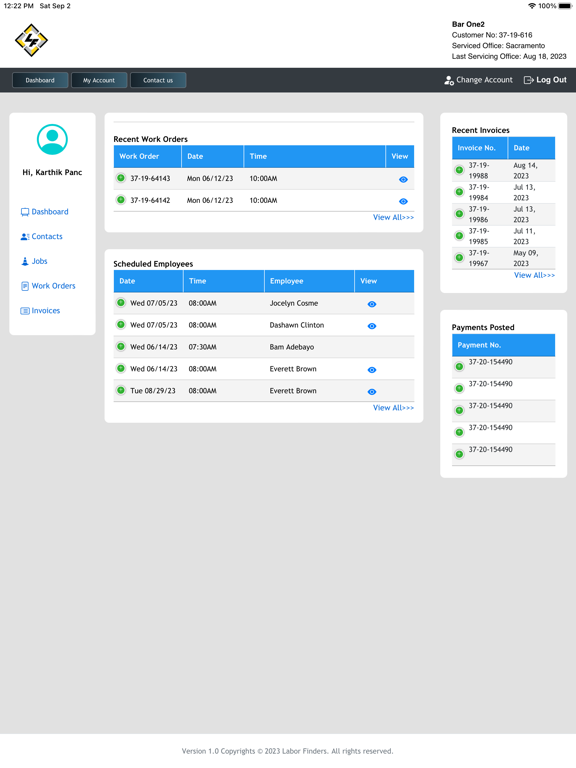This screenshot has width=576, height=768.
Task: Go to Invoices in the sidebar
Action: coord(46,311)
